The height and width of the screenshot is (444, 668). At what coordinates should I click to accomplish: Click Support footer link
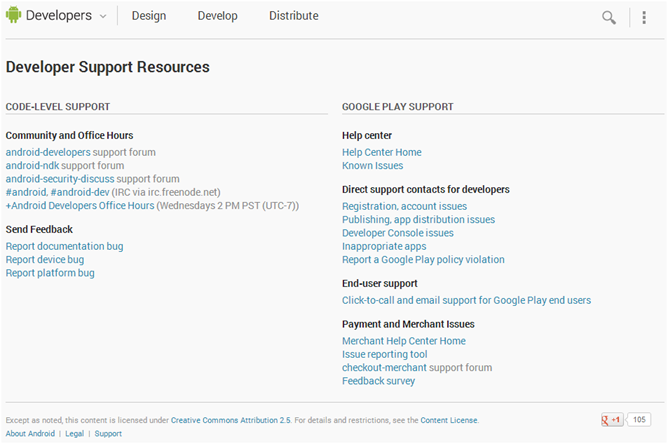[x=108, y=433]
